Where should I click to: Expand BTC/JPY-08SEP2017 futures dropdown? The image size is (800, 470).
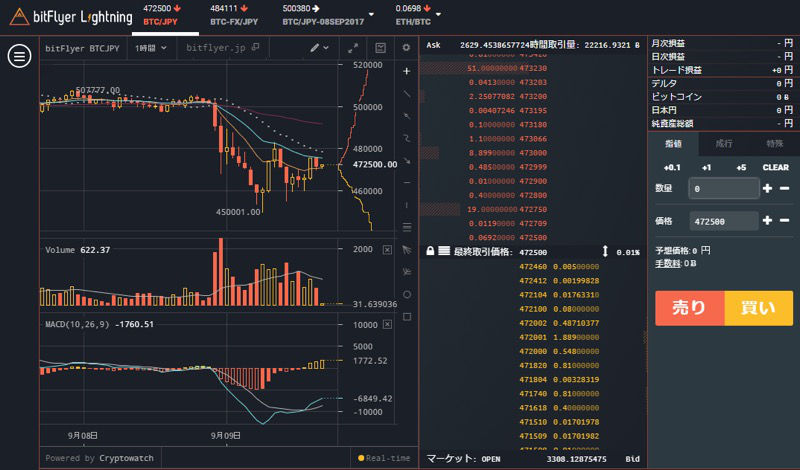point(371,14)
